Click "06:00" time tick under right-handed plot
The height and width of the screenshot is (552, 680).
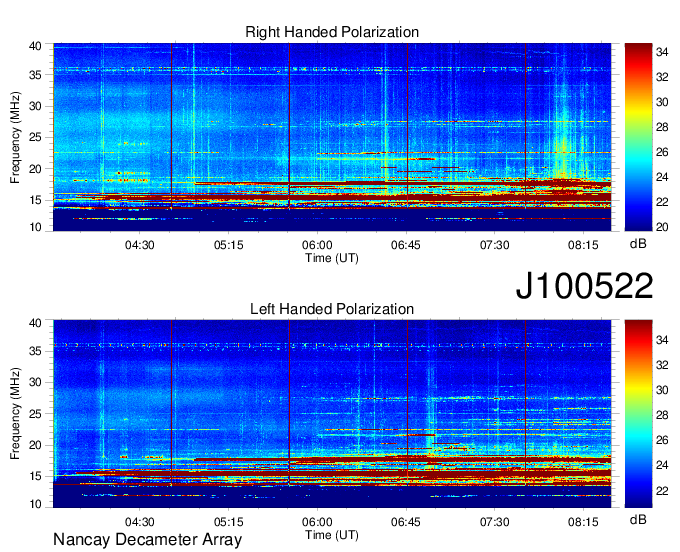pos(317,245)
